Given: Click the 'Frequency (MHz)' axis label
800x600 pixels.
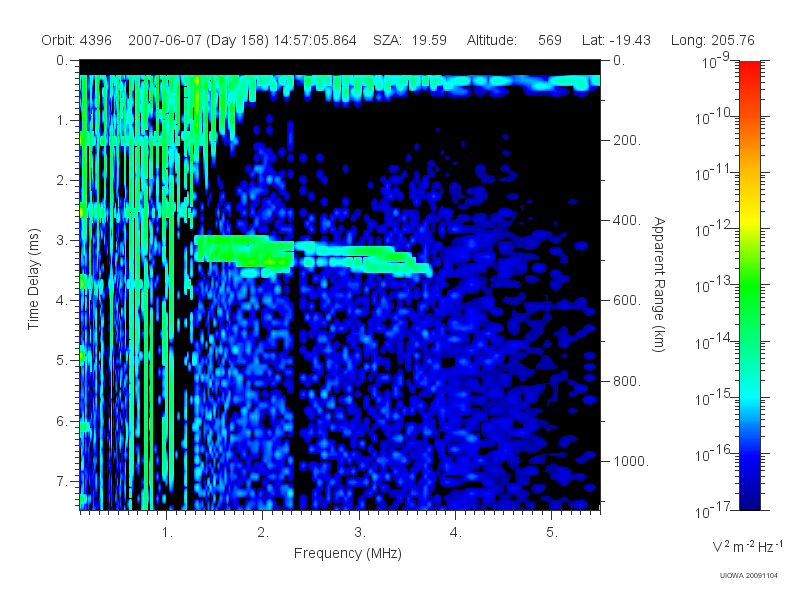Looking at the screenshot, I should tap(347, 553).
